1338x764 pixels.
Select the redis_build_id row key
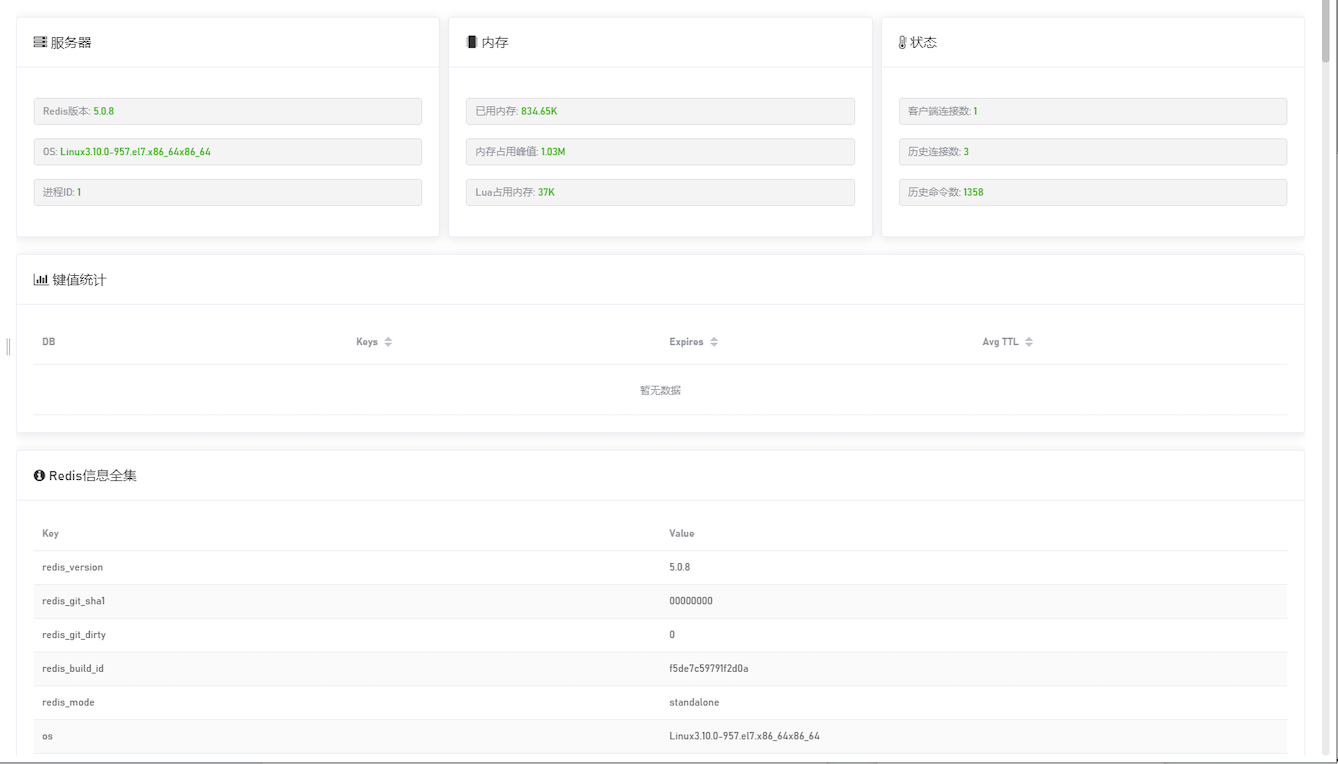[x=73, y=669]
